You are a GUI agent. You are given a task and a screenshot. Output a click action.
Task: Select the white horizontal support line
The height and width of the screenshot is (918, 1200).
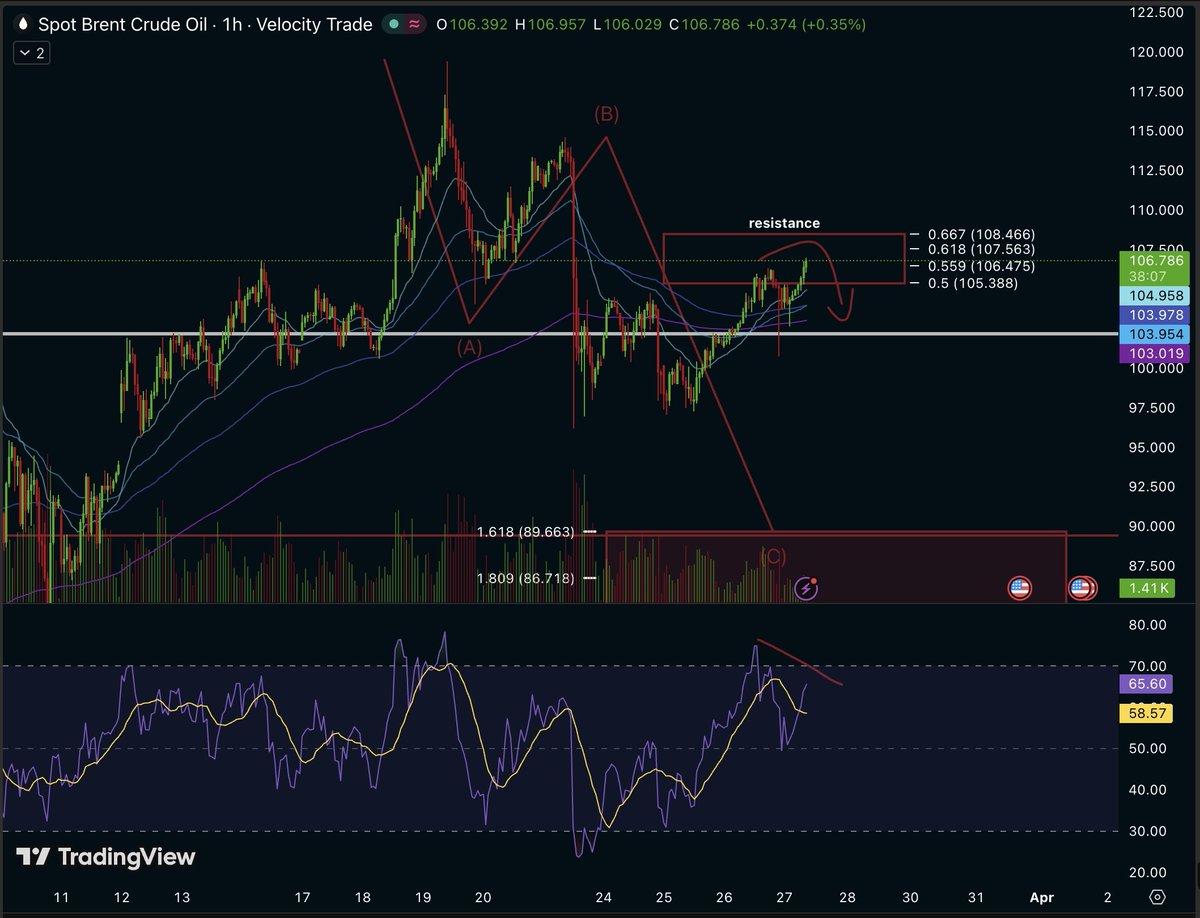[558, 334]
